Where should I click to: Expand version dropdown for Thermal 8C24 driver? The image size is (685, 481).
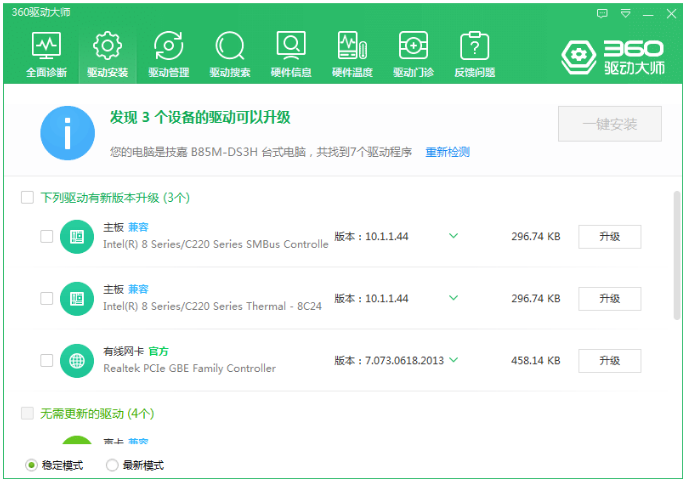(x=453, y=298)
